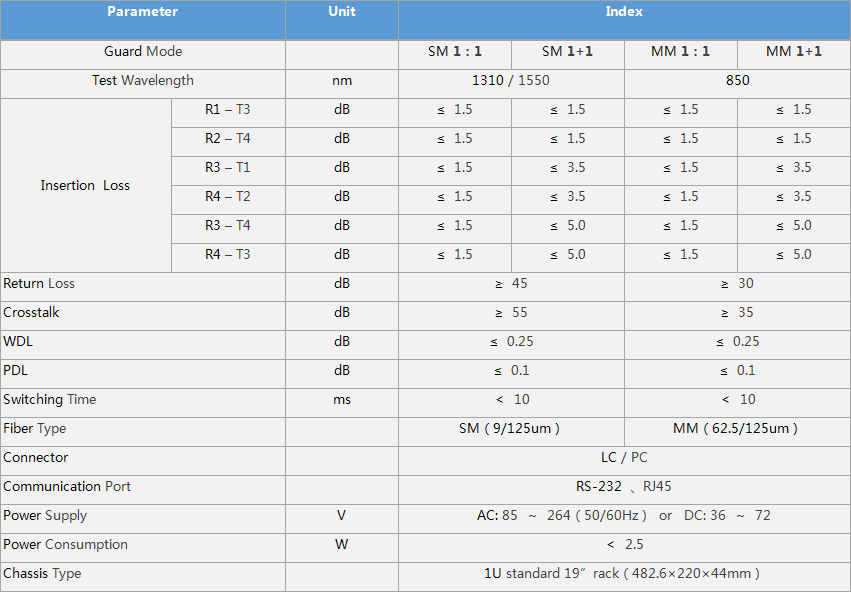This screenshot has height=592, width=851.
Task: Click the Test Wavelength cell
Action: (142, 80)
